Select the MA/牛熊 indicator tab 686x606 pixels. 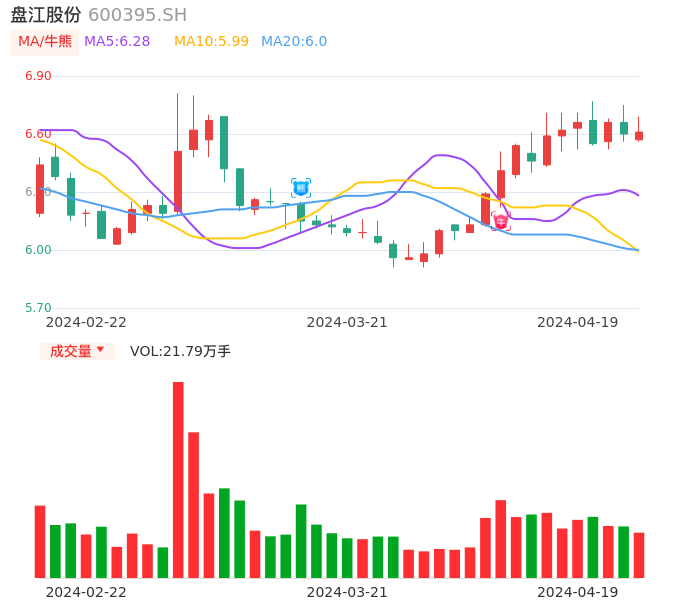click(x=45, y=42)
